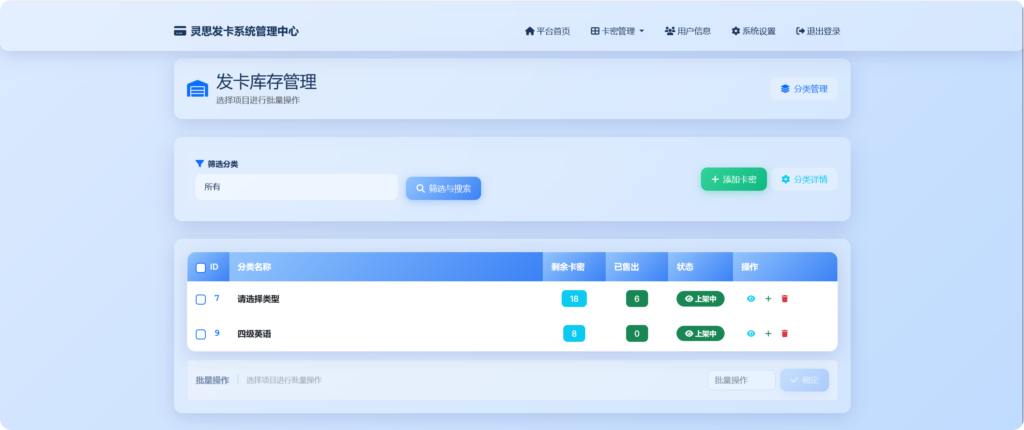Click trash icon for 四级英语 row
This screenshot has height=430, width=1024.
[785, 334]
